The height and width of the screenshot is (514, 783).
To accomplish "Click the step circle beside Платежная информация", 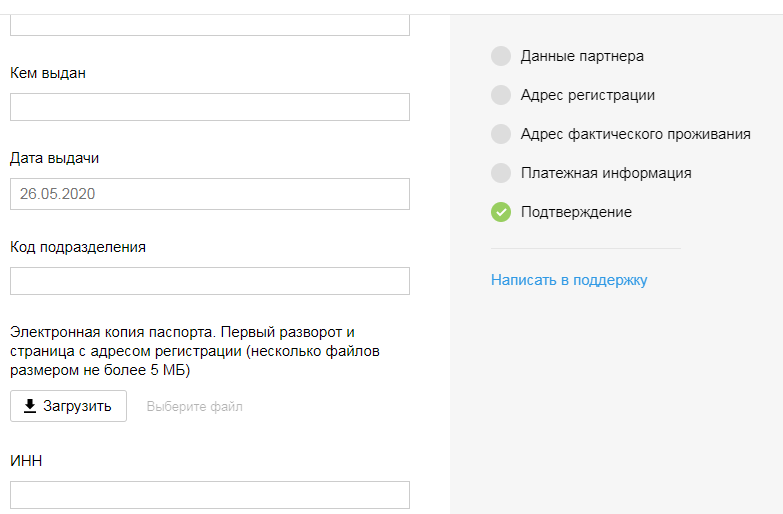I will (x=501, y=173).
